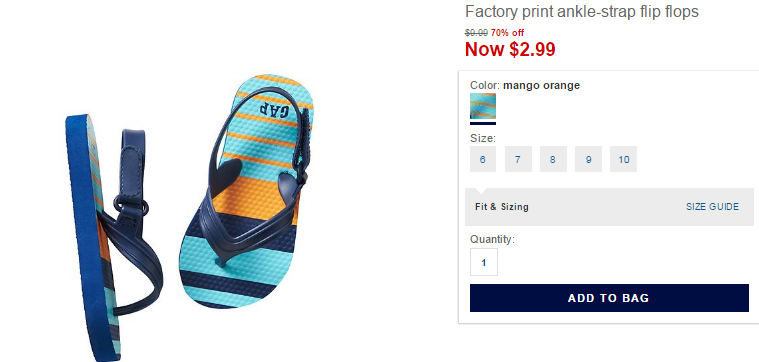This screenshot has height=362, width=759.
Task: Click the product title 'Factory print ankle-strap flip flops'
Action: [582, 11]
